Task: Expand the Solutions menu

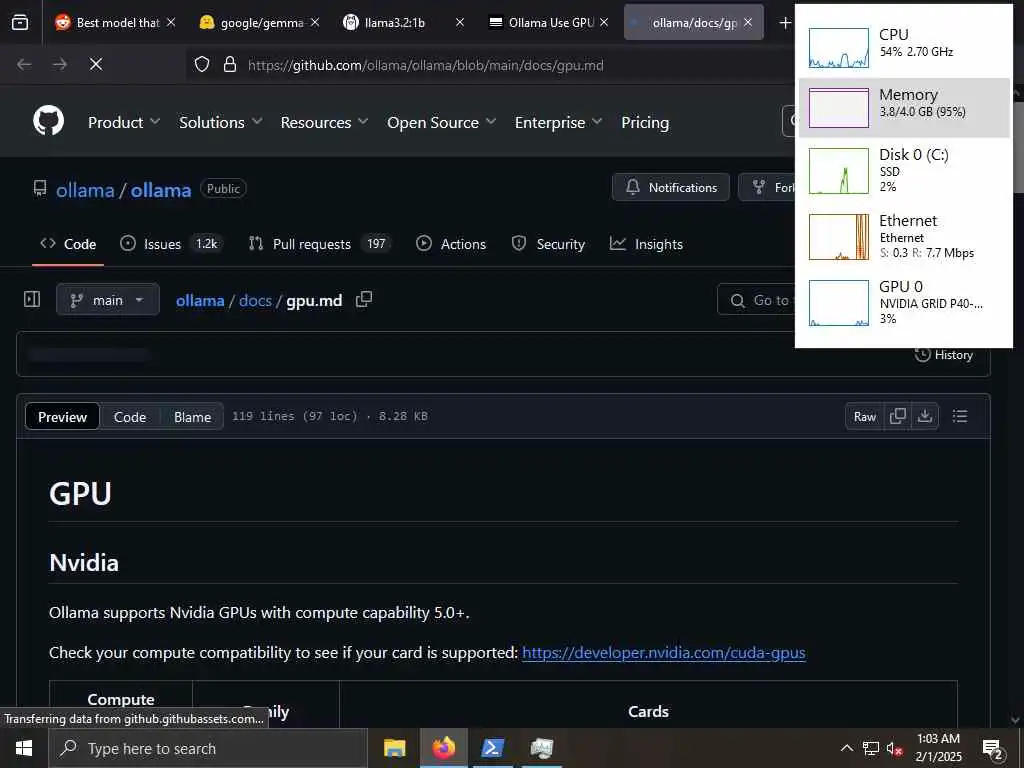Action: pyautogui.click(x=221, y=122)
